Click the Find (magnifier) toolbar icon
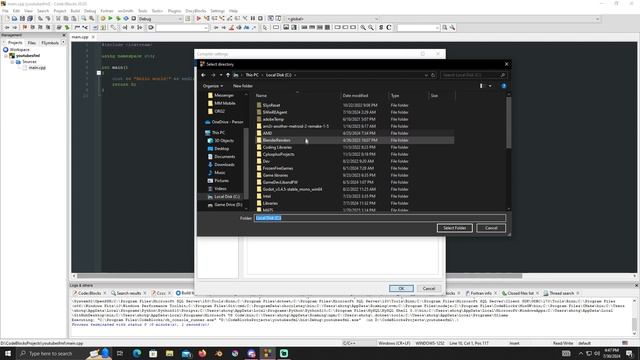The image size is (640, 360). tap(84, 19)
